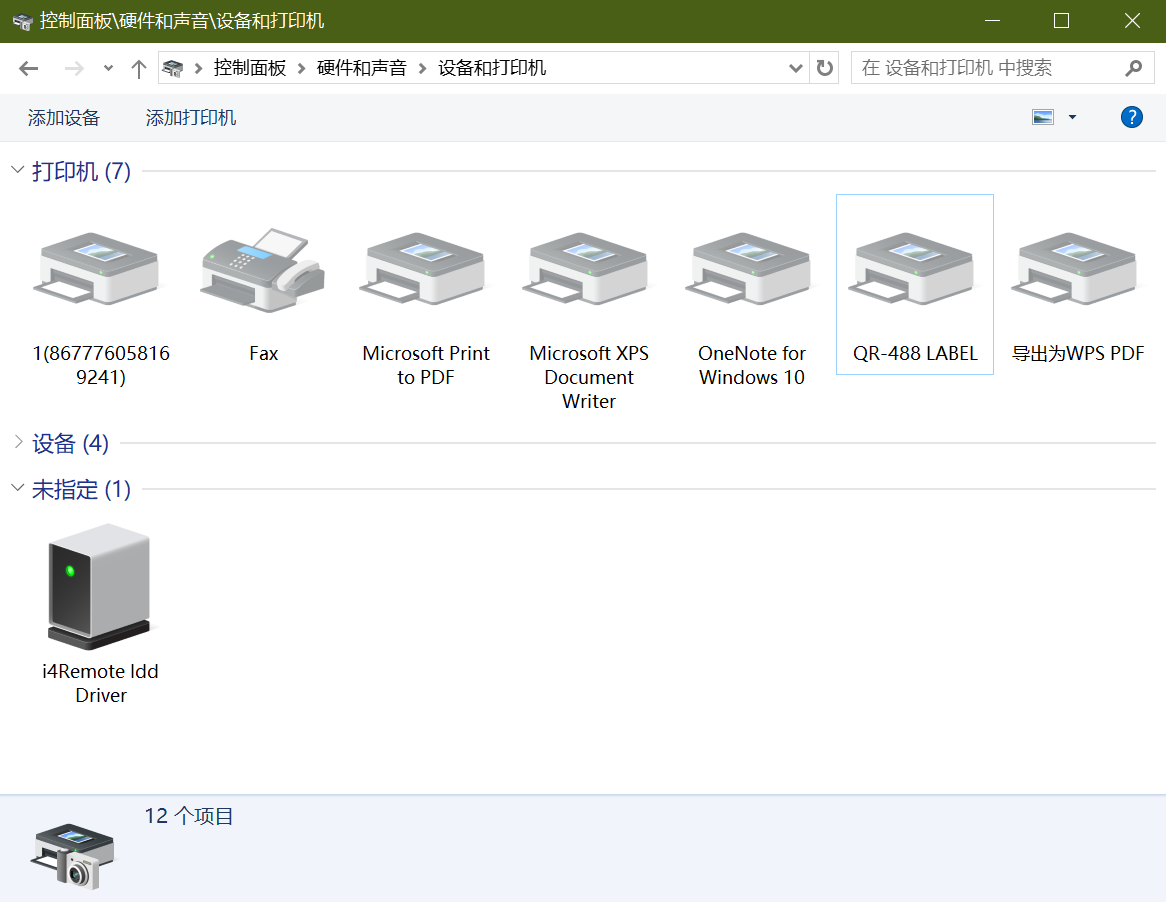The height and width of the screenshot is (902, 1166).
Task: Close the 设备和打印机 window
Action: click(1132, 21)
